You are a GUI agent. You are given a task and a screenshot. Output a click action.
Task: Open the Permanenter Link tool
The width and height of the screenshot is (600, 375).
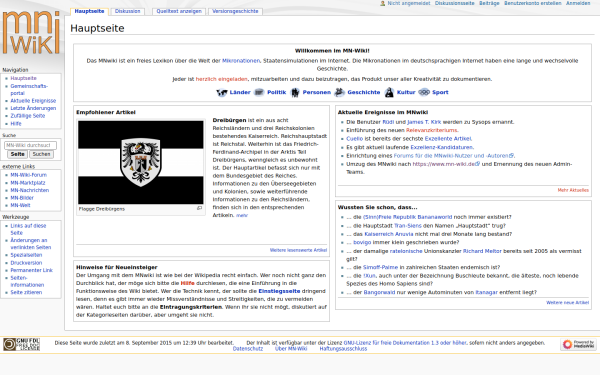point(31,270)
